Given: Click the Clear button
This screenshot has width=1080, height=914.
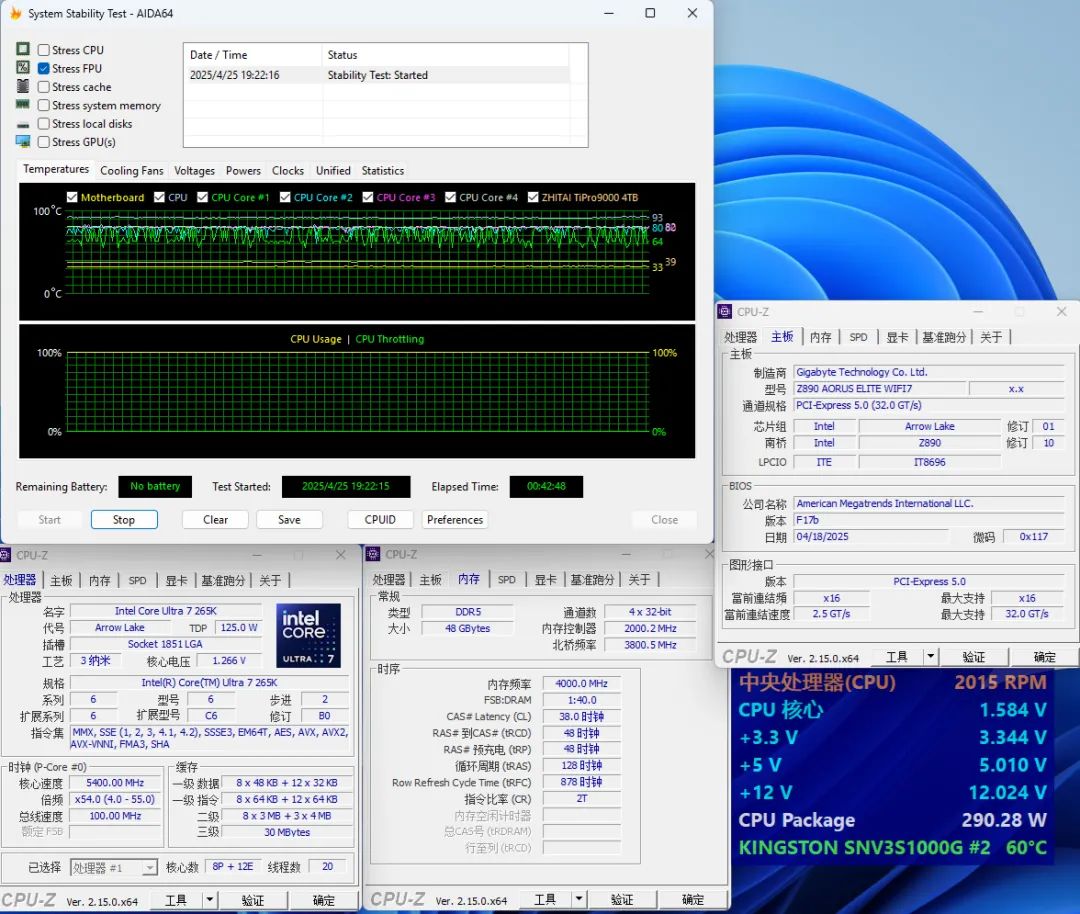Looking at the screenshot, I should (216, 519).
